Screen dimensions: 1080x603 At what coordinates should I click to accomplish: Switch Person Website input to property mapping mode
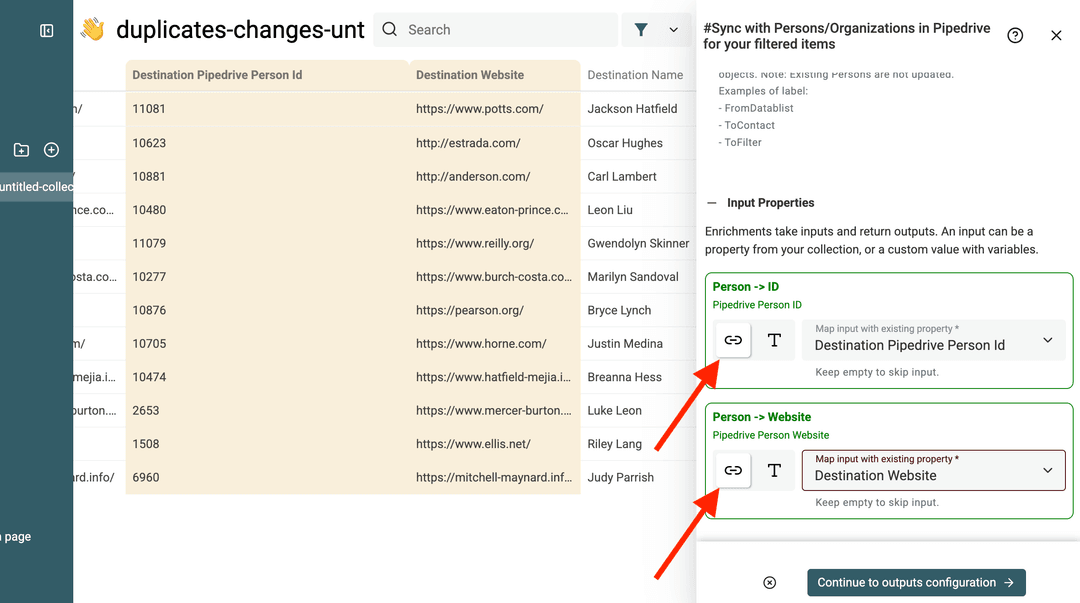[732, 470]
